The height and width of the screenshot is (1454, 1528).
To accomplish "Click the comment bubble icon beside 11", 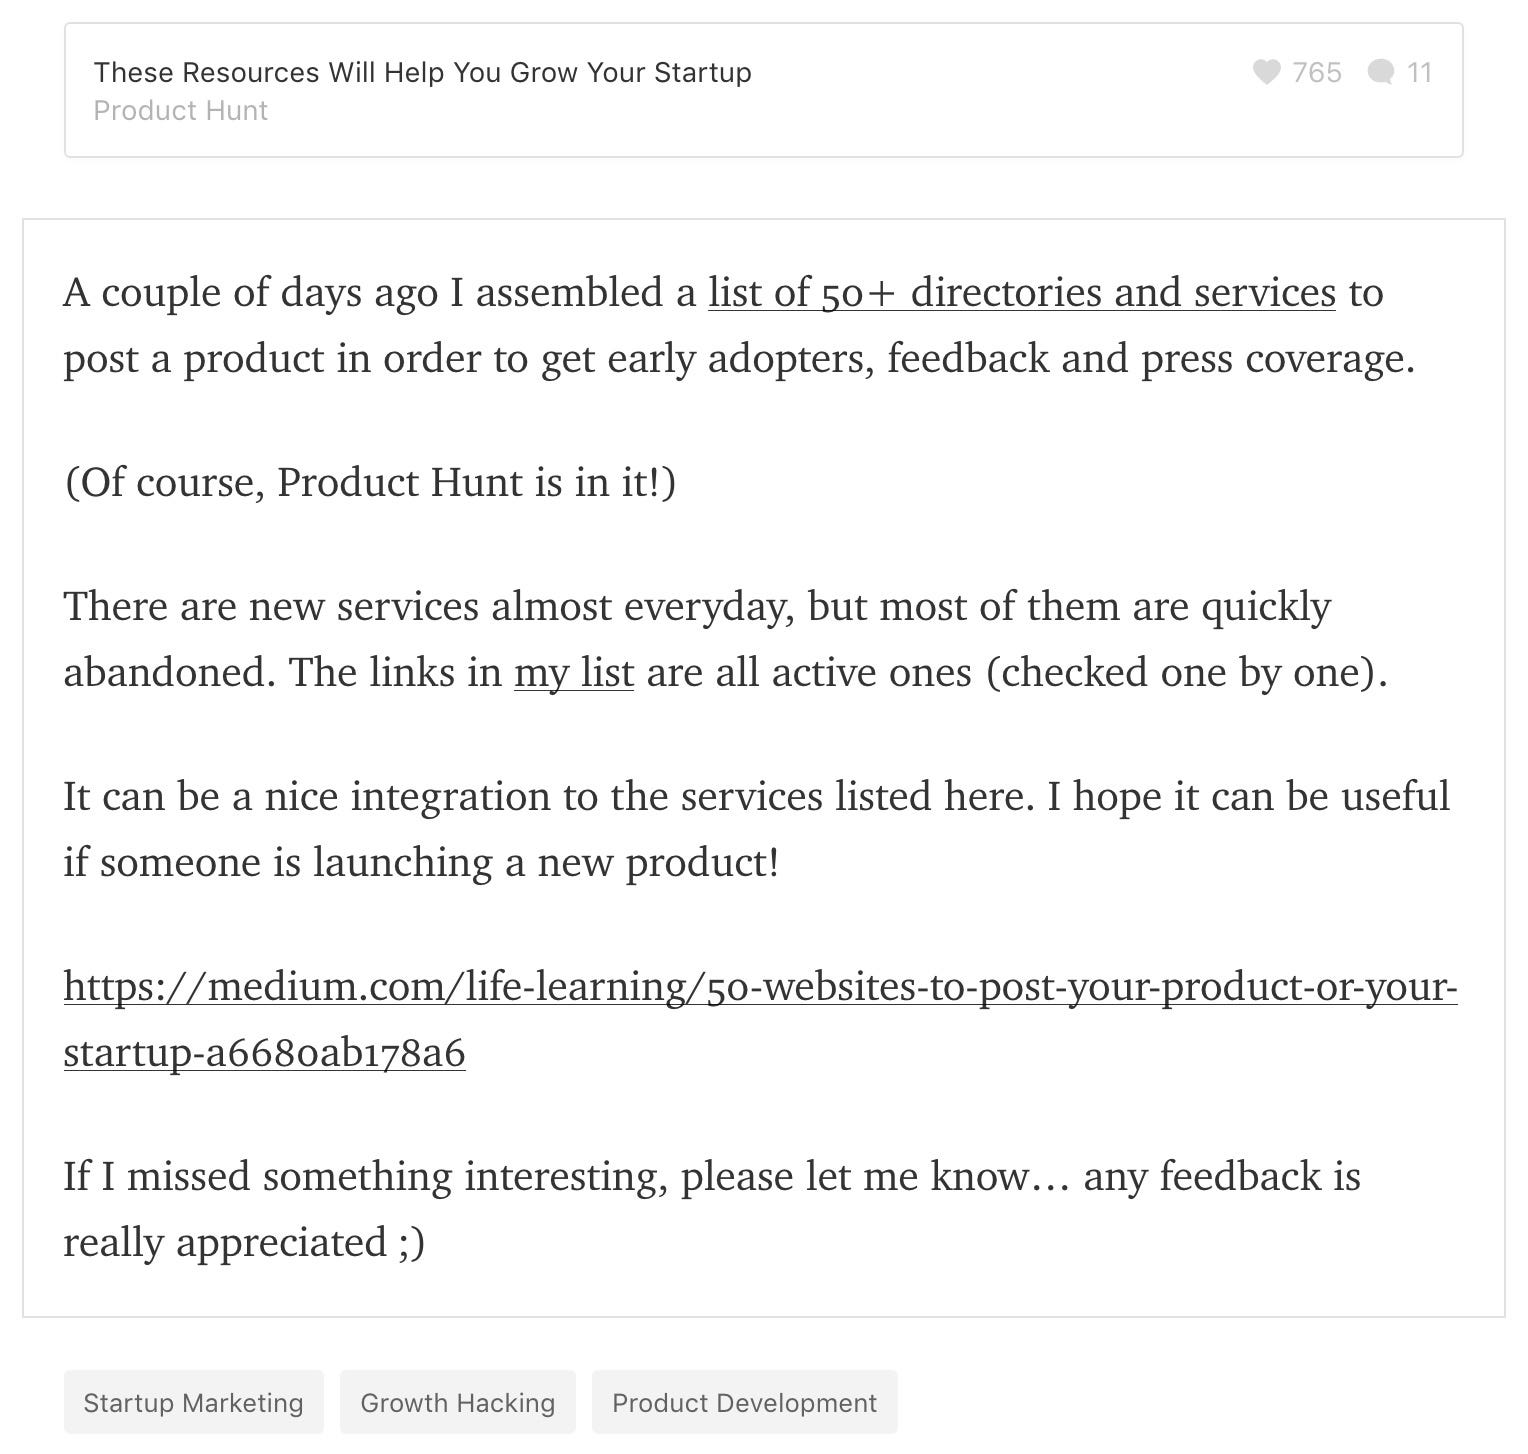I will tap(1380, 72).
